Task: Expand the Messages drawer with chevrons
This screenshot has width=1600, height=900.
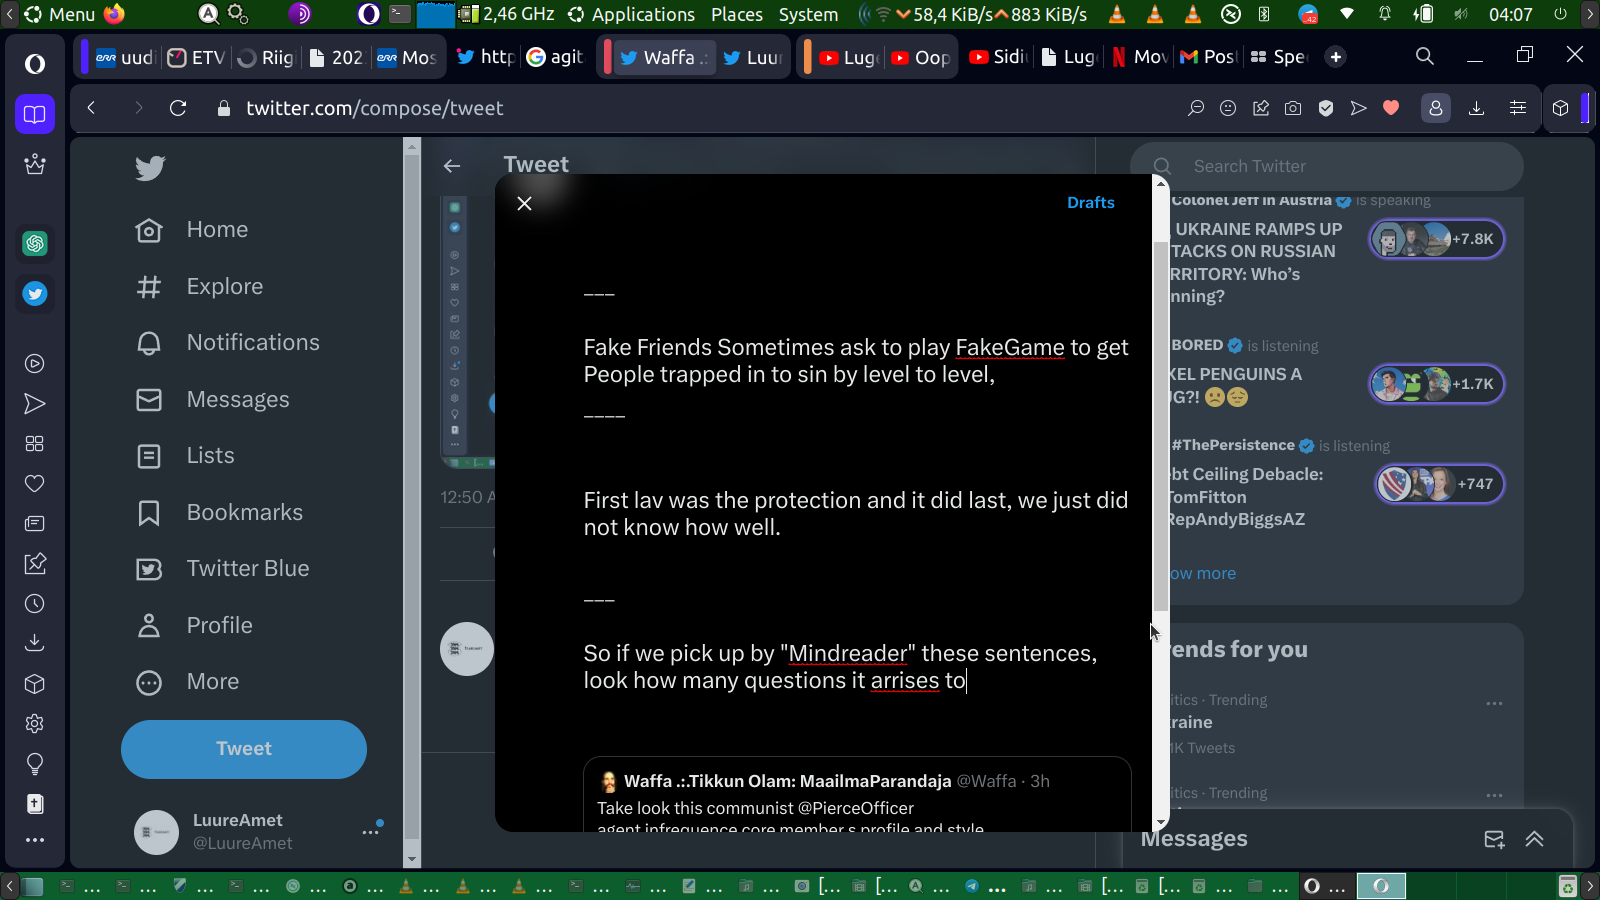Action: [1535, 839]
